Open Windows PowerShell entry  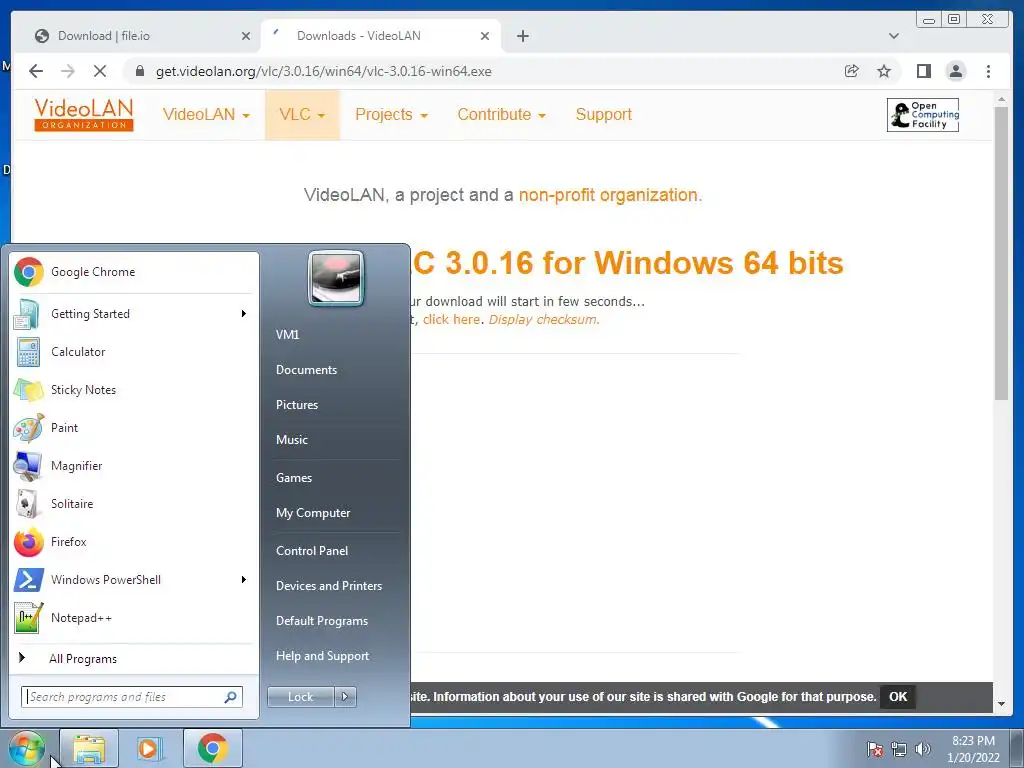(x=134, y=580)
